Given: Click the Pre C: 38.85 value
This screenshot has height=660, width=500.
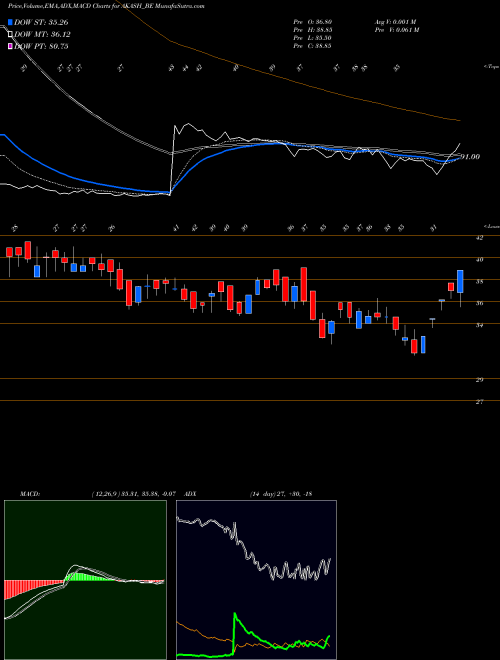Looking at the screenshot, I should pyautogui.click(x=313, y=45).
